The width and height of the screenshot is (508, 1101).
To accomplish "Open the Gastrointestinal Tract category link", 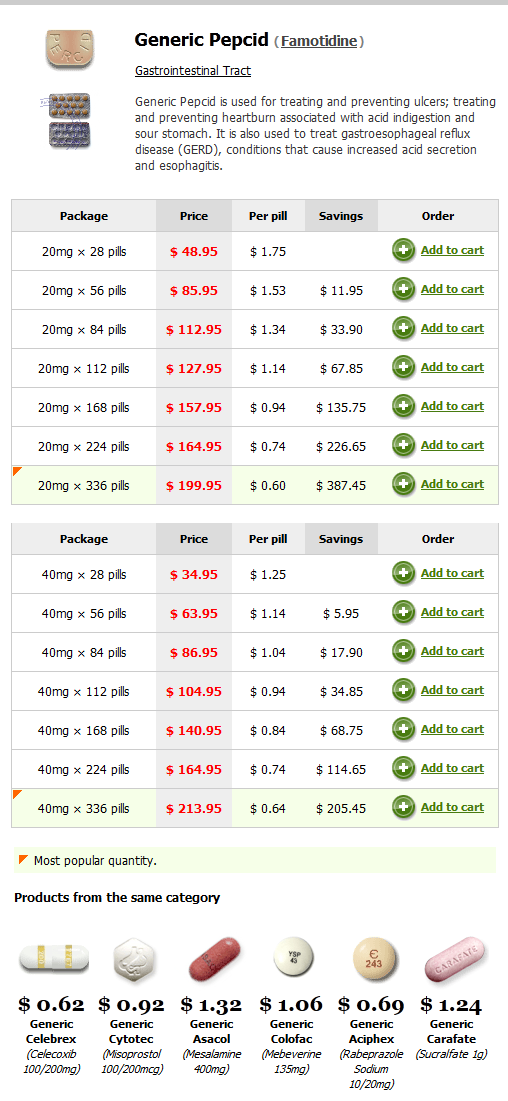I will 193,71.
